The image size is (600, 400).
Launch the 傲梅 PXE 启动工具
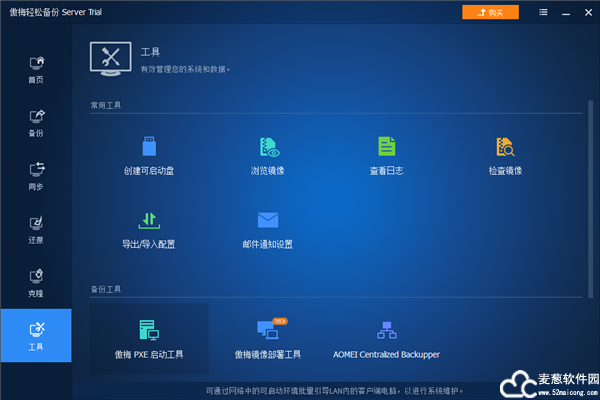(x=149, y=338)
